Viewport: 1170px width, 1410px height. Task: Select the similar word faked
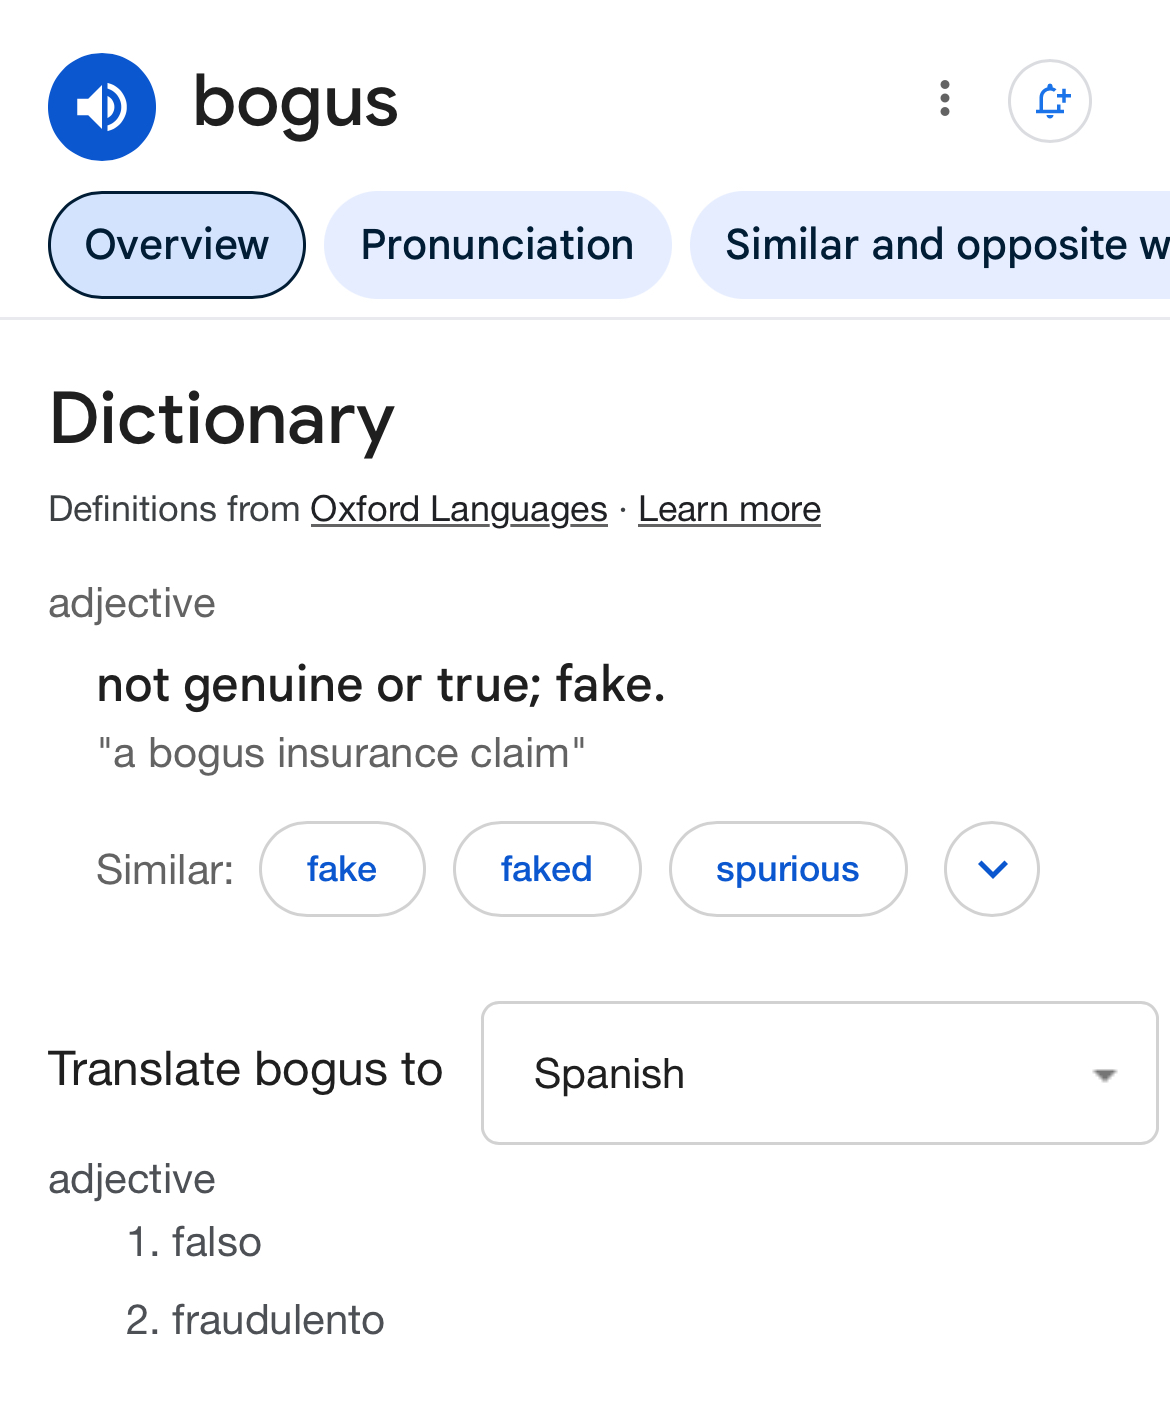point(547,869)
